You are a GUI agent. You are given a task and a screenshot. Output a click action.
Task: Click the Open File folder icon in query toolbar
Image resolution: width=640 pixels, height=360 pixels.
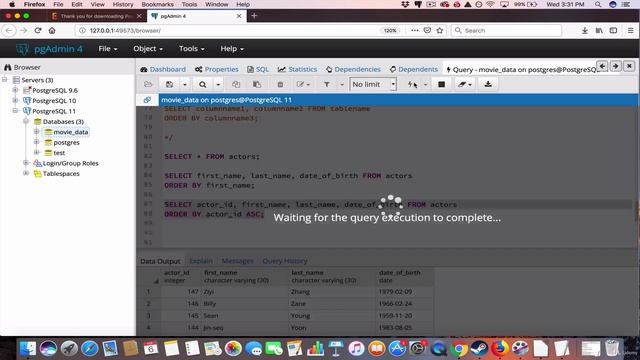[x=148, y=84]
